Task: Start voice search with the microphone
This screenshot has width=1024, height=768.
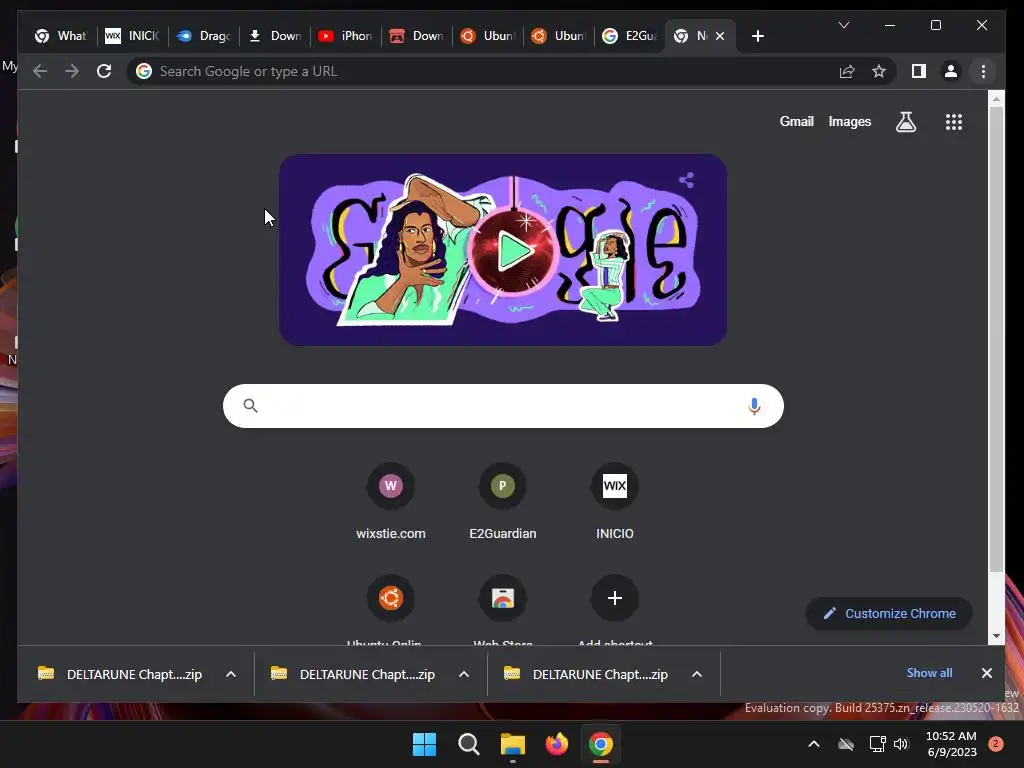Action: click(x=754, y=406)
